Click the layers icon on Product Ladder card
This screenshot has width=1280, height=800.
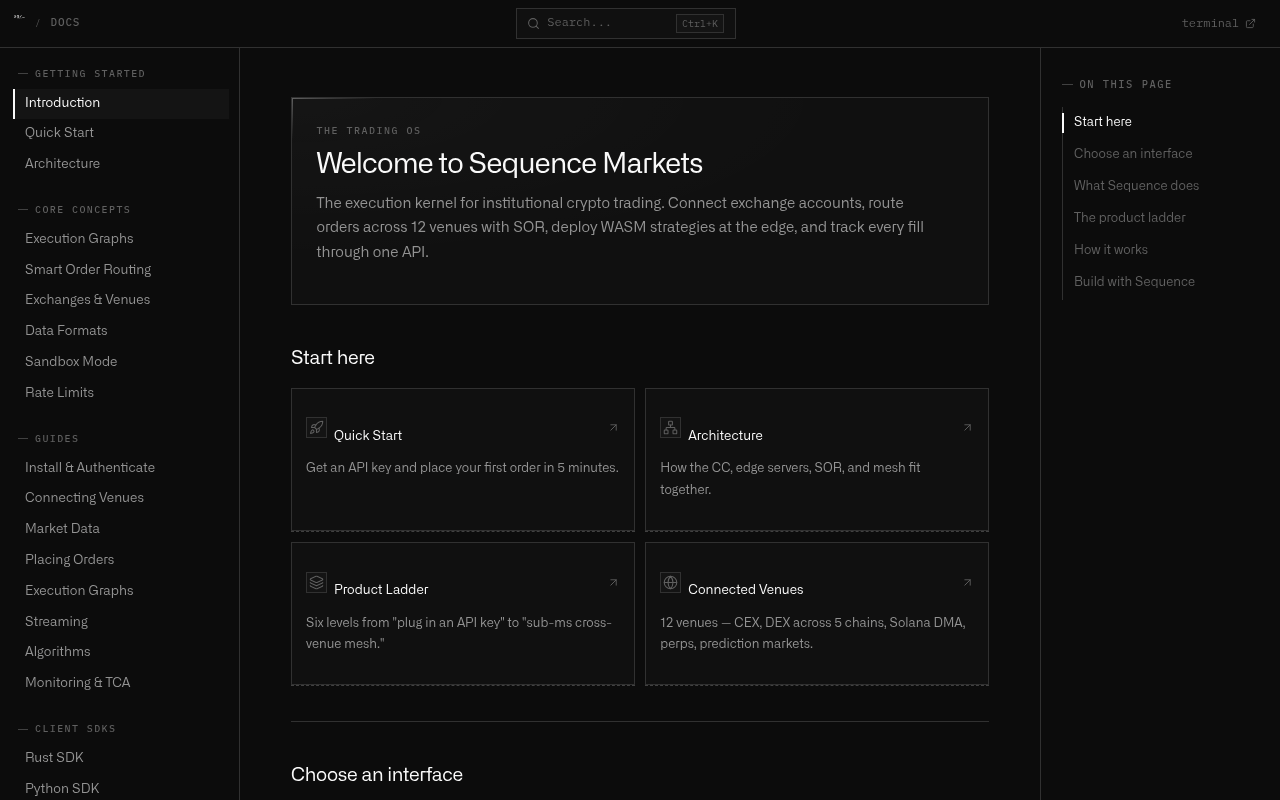click(316, 582)
